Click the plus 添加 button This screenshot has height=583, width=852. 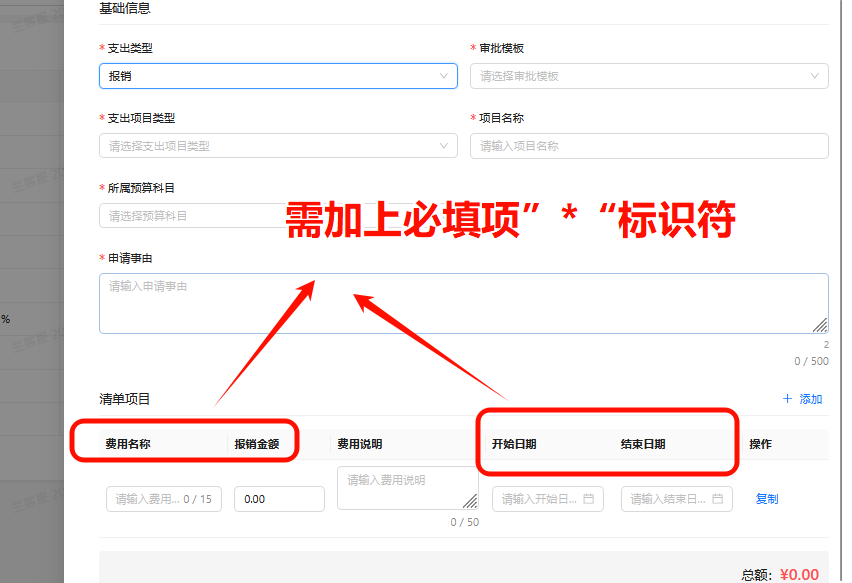tap(802, 399)
